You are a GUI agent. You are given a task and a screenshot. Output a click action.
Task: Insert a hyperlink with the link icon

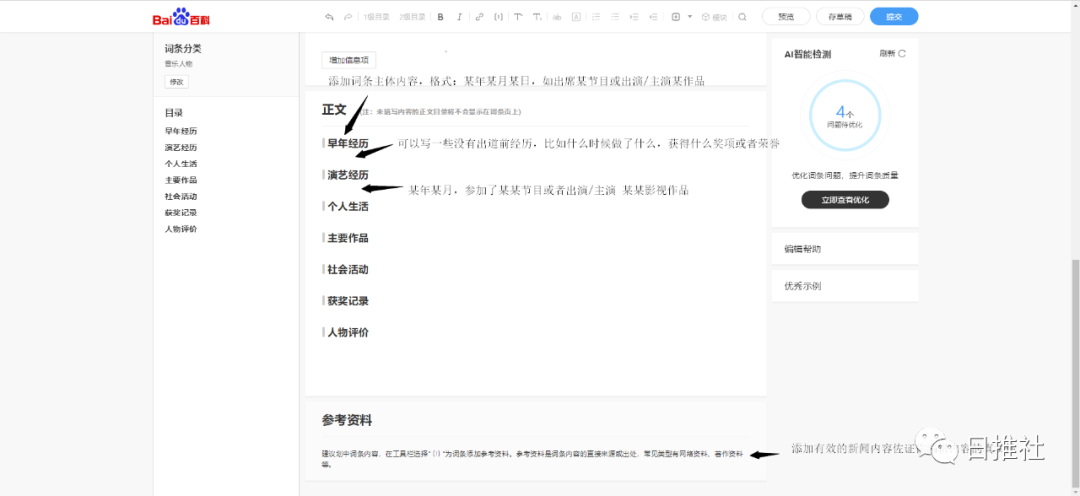click(x=479, y=17)
